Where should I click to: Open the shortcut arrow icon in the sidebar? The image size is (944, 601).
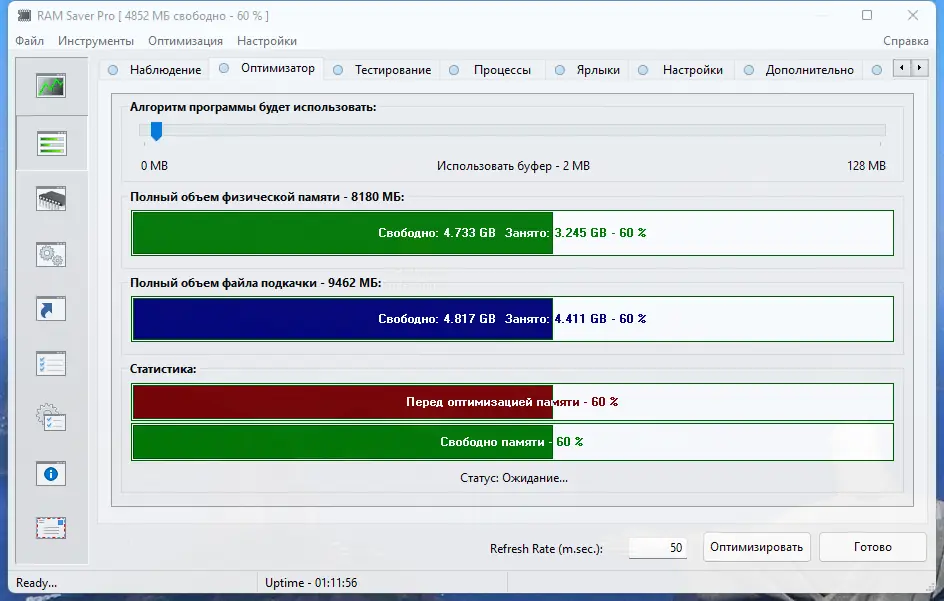tap(51, 308)
